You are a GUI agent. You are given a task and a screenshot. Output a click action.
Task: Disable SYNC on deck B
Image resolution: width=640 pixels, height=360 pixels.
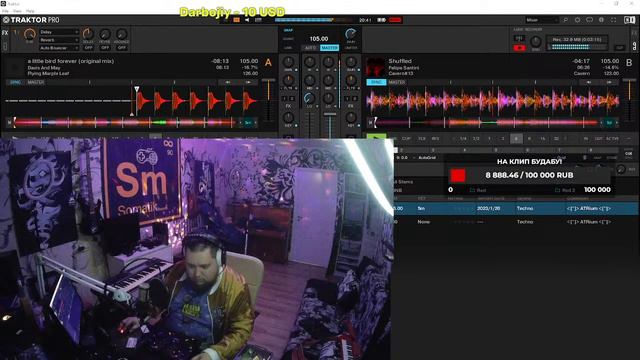[x=376, y=82]
